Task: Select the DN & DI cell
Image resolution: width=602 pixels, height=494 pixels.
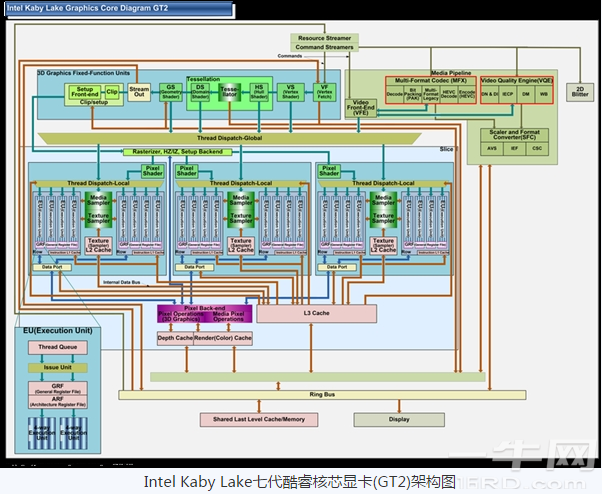Action: 490,94
